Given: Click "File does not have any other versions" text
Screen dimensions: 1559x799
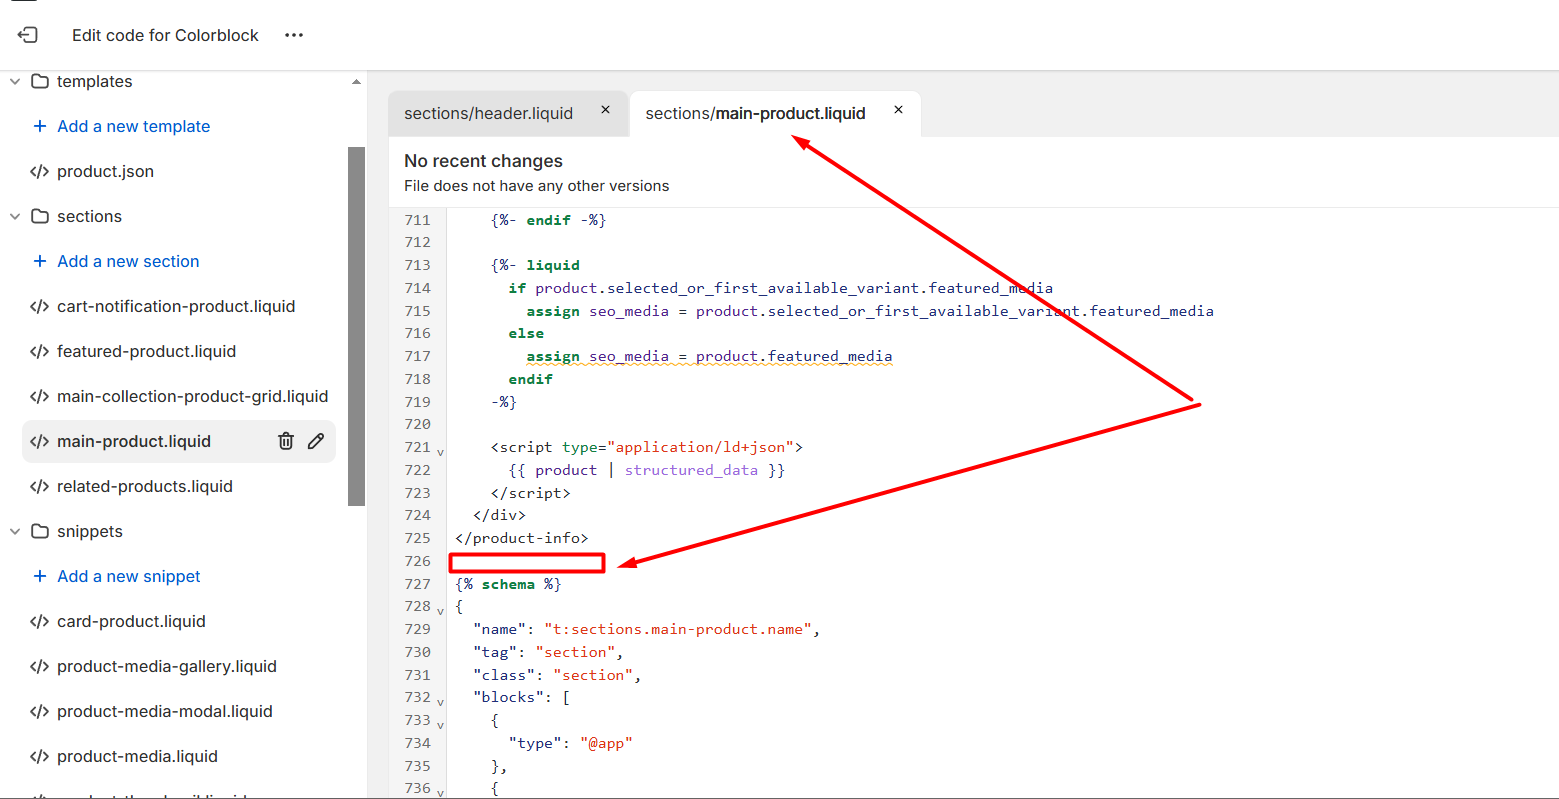Looking at the screenshot, I should [537, 186].
